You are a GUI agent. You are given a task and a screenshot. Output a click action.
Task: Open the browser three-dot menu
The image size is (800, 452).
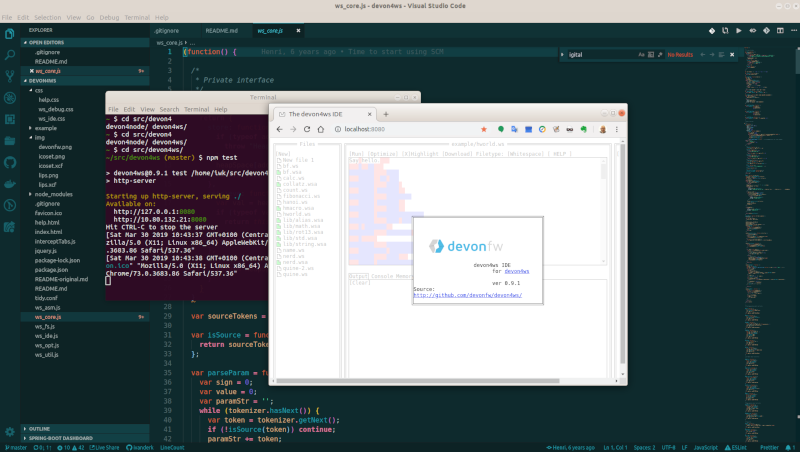[x=617, y=130]
